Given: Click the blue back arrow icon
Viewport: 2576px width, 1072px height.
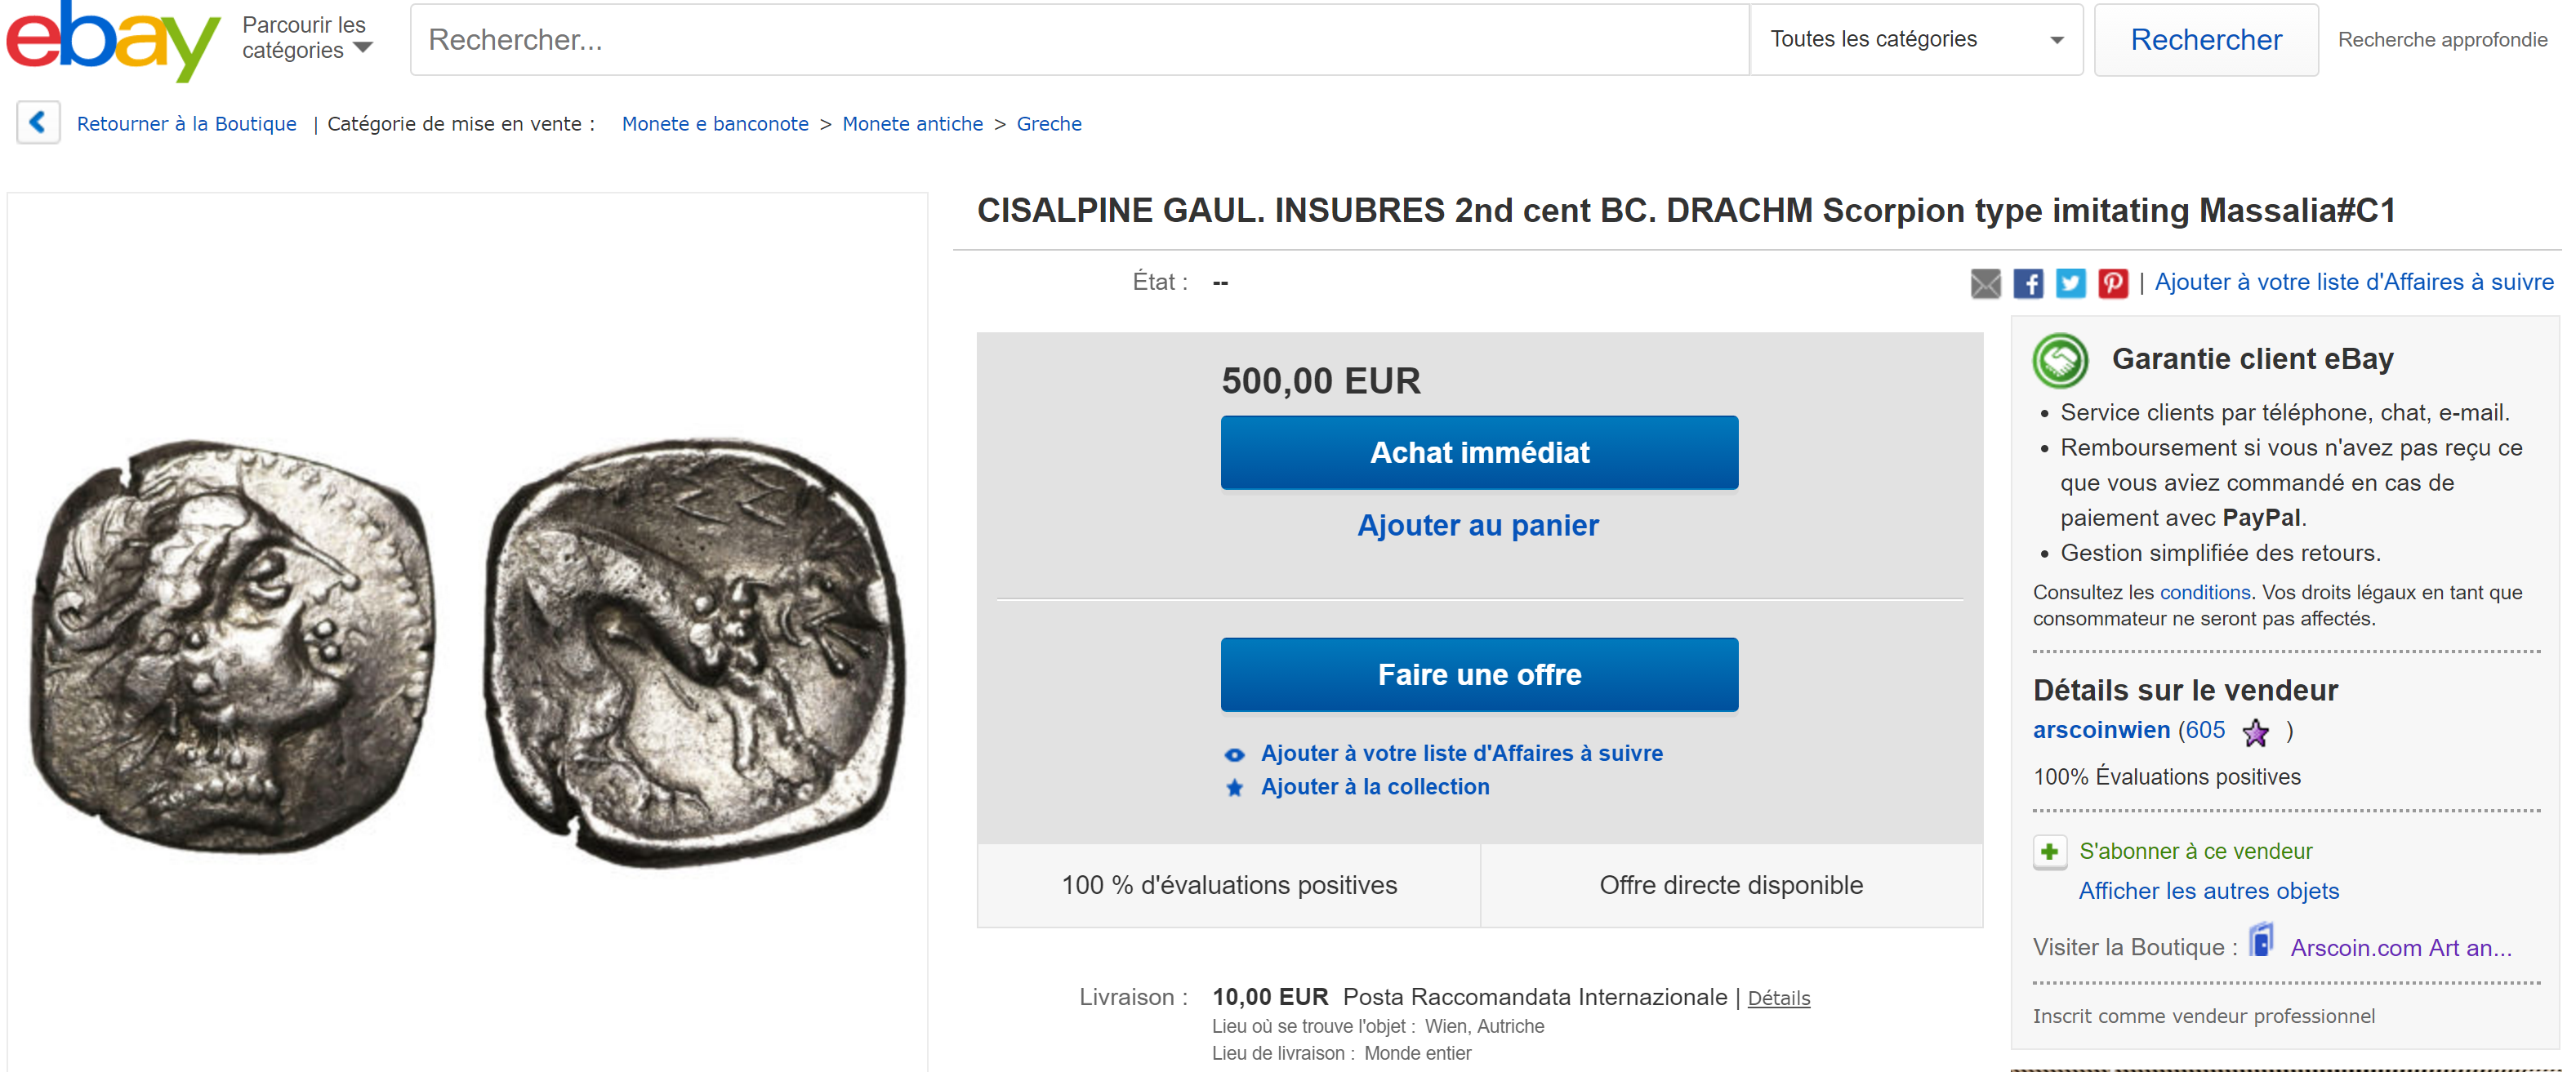Looking at the screenshot, I should 38,123.
